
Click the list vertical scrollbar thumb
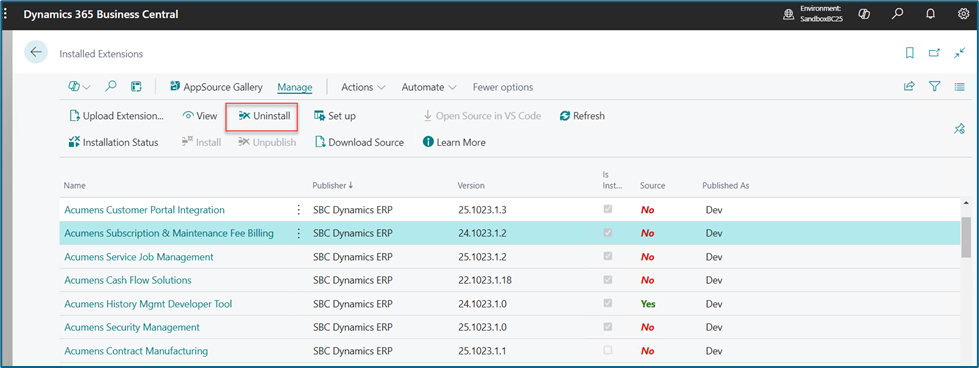click(x=965, y=237)
